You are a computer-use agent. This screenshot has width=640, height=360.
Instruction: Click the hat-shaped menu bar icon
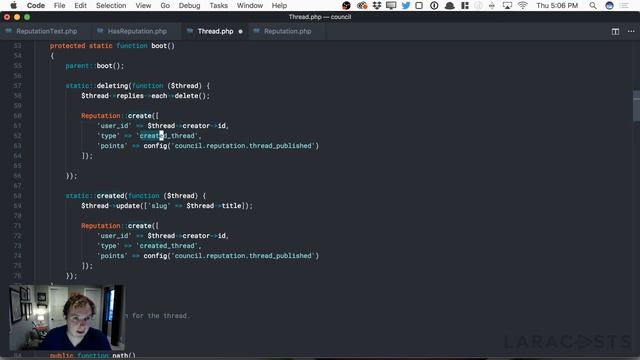pos(449,5)
